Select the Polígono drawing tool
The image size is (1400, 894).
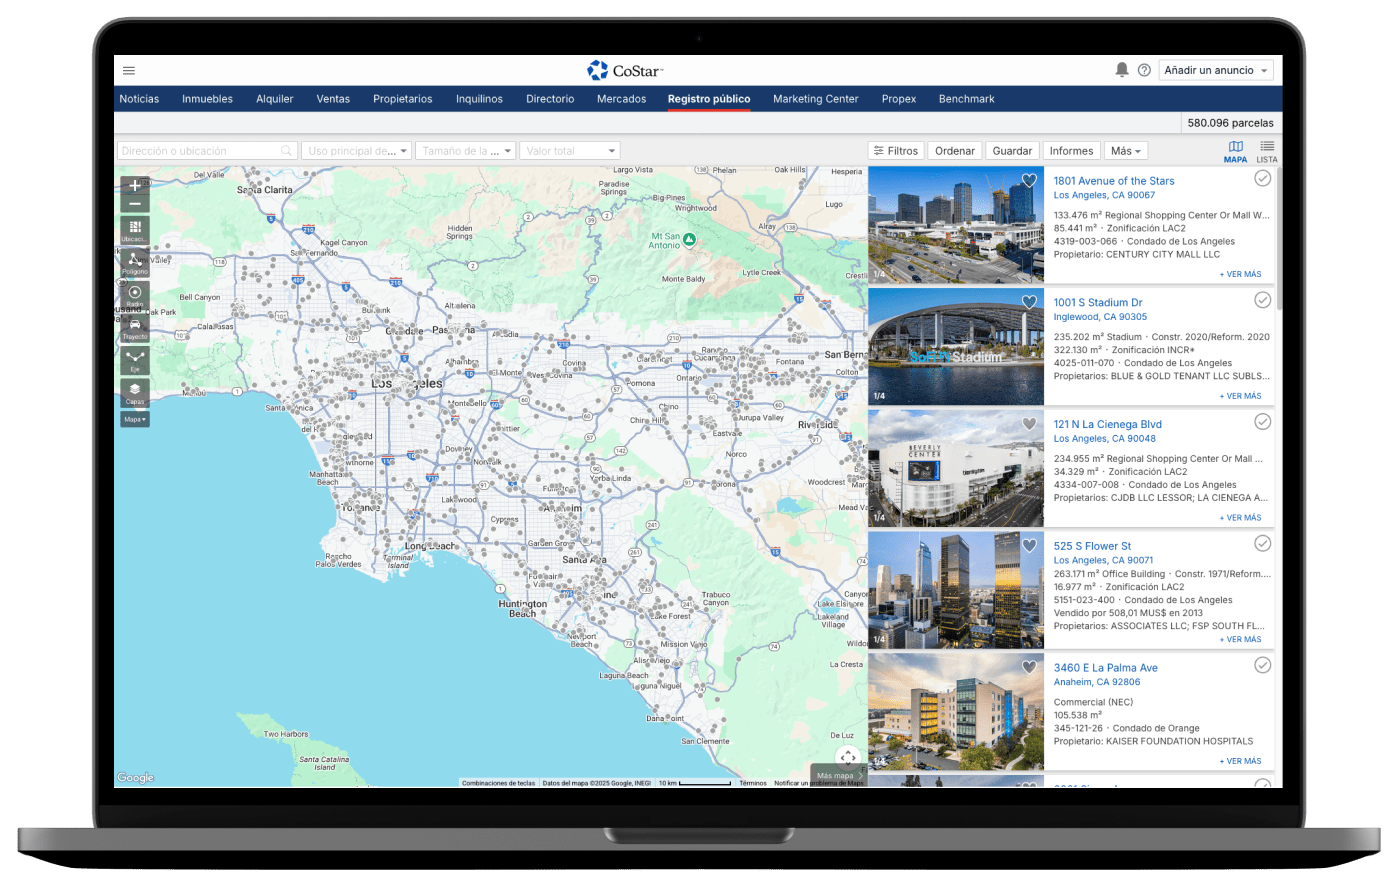(135, 262)
